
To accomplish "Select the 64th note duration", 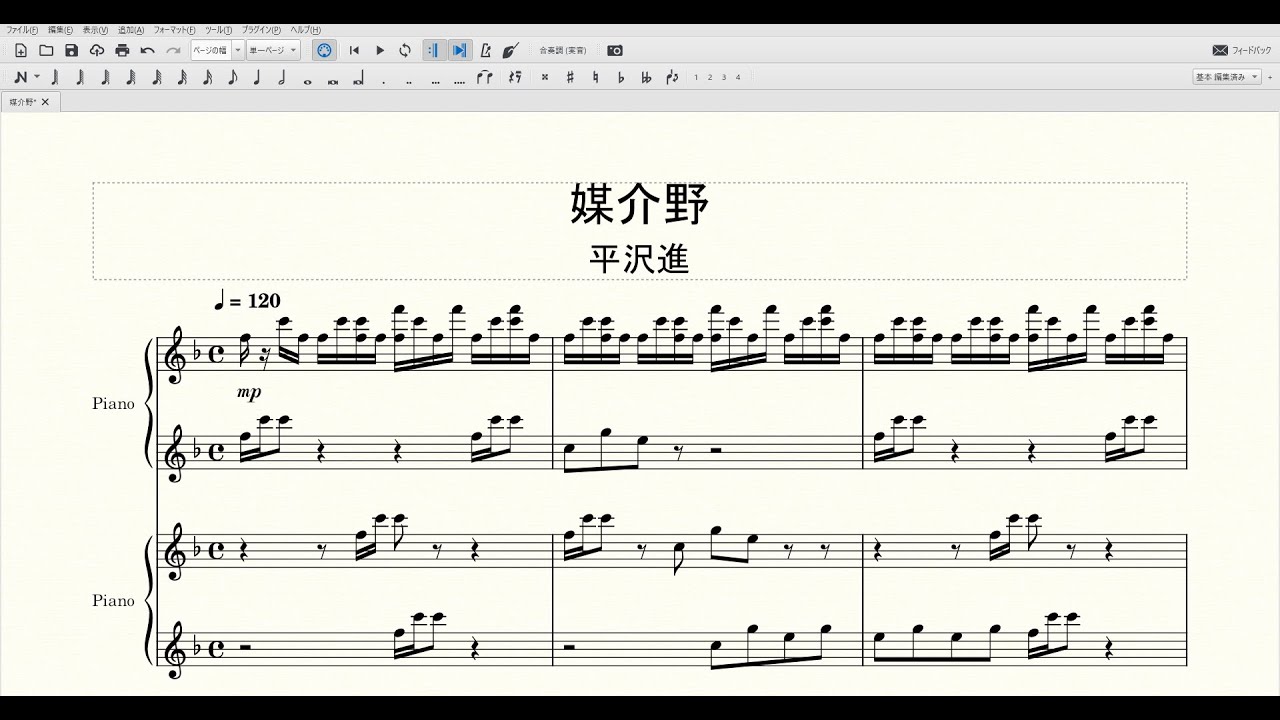I will pos(157,77).
